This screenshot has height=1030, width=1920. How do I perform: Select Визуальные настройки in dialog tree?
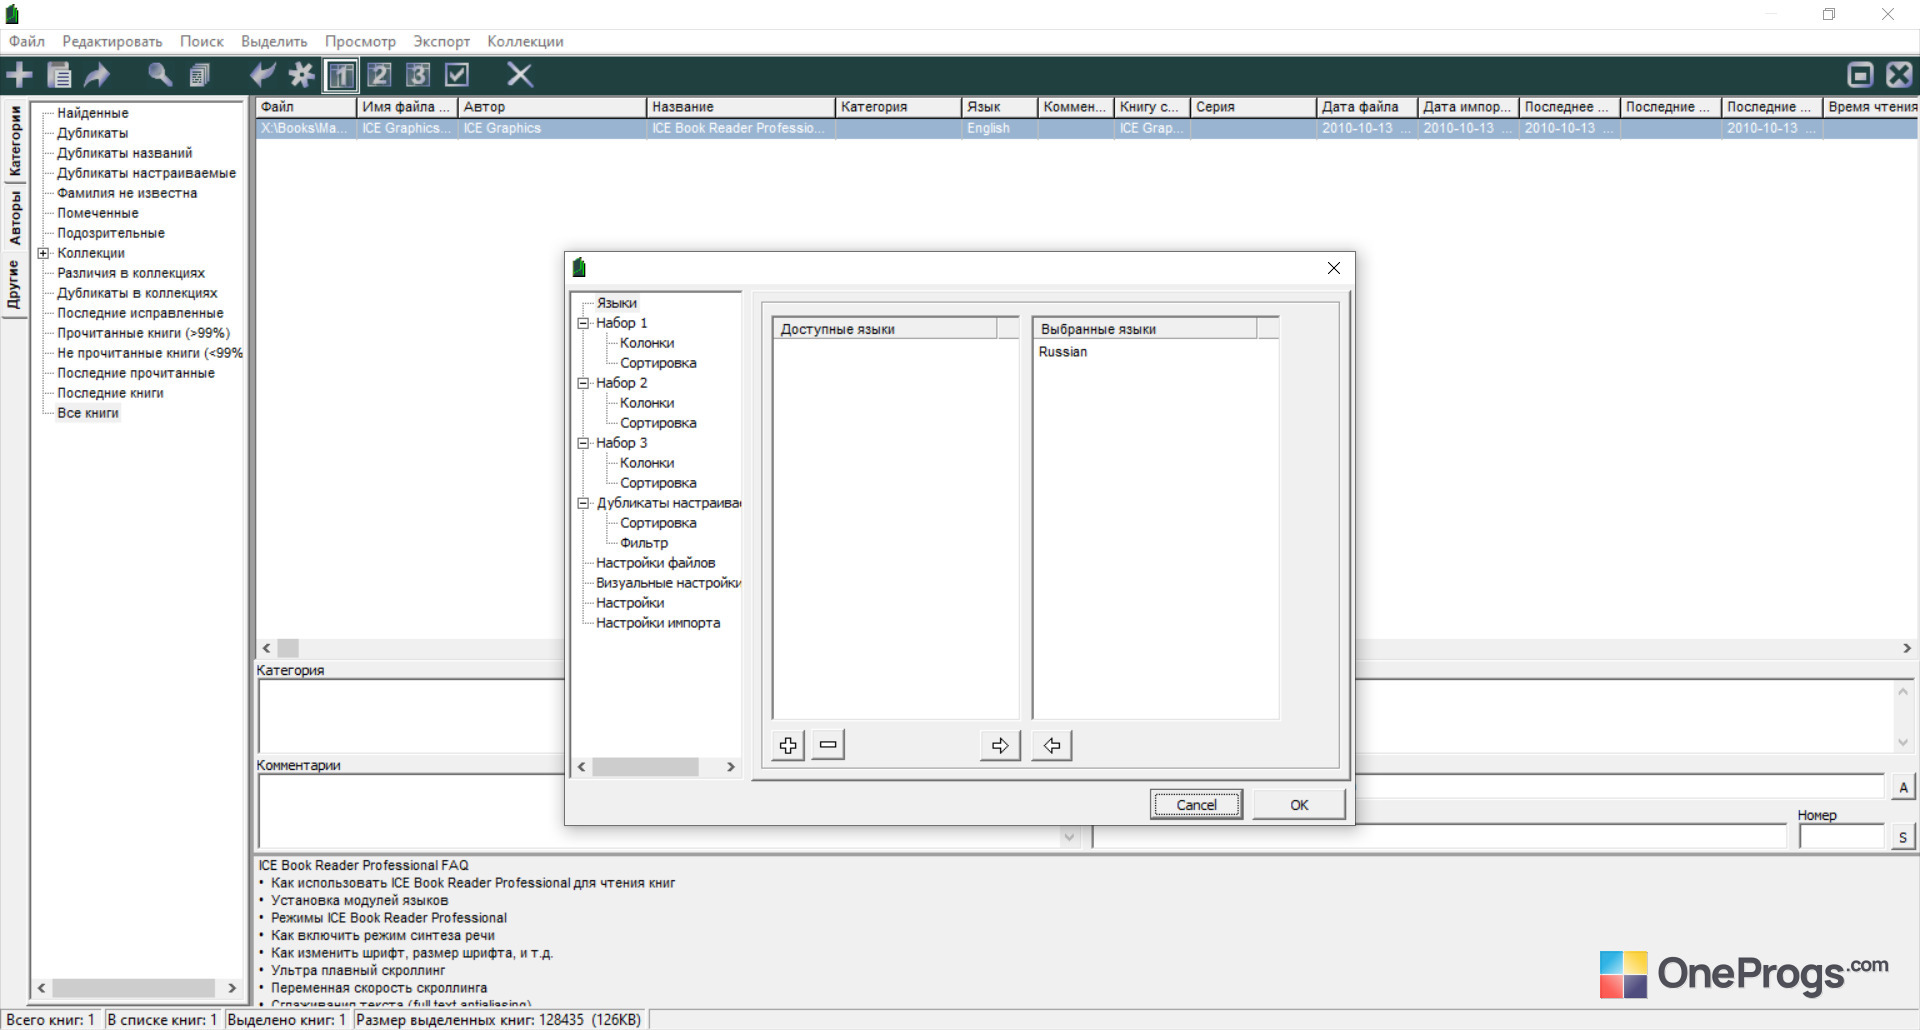click(x=668, y=583)
